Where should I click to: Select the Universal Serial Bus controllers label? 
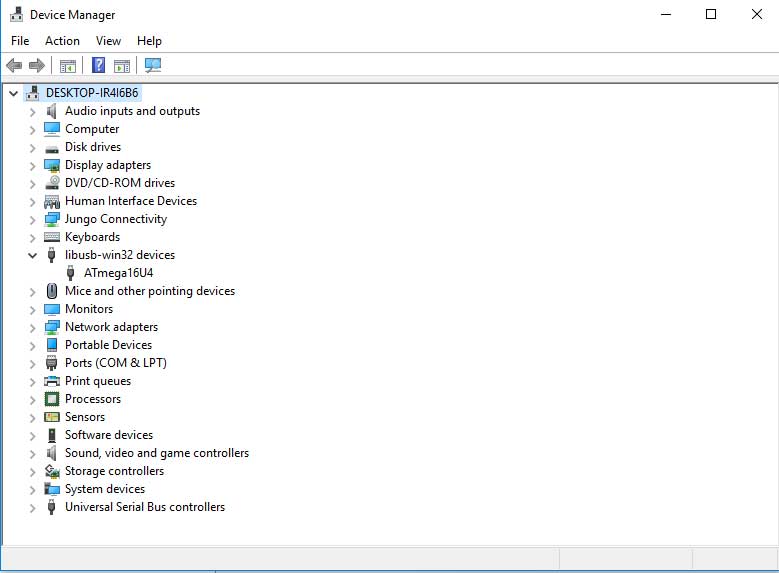(x=145, y=507)
